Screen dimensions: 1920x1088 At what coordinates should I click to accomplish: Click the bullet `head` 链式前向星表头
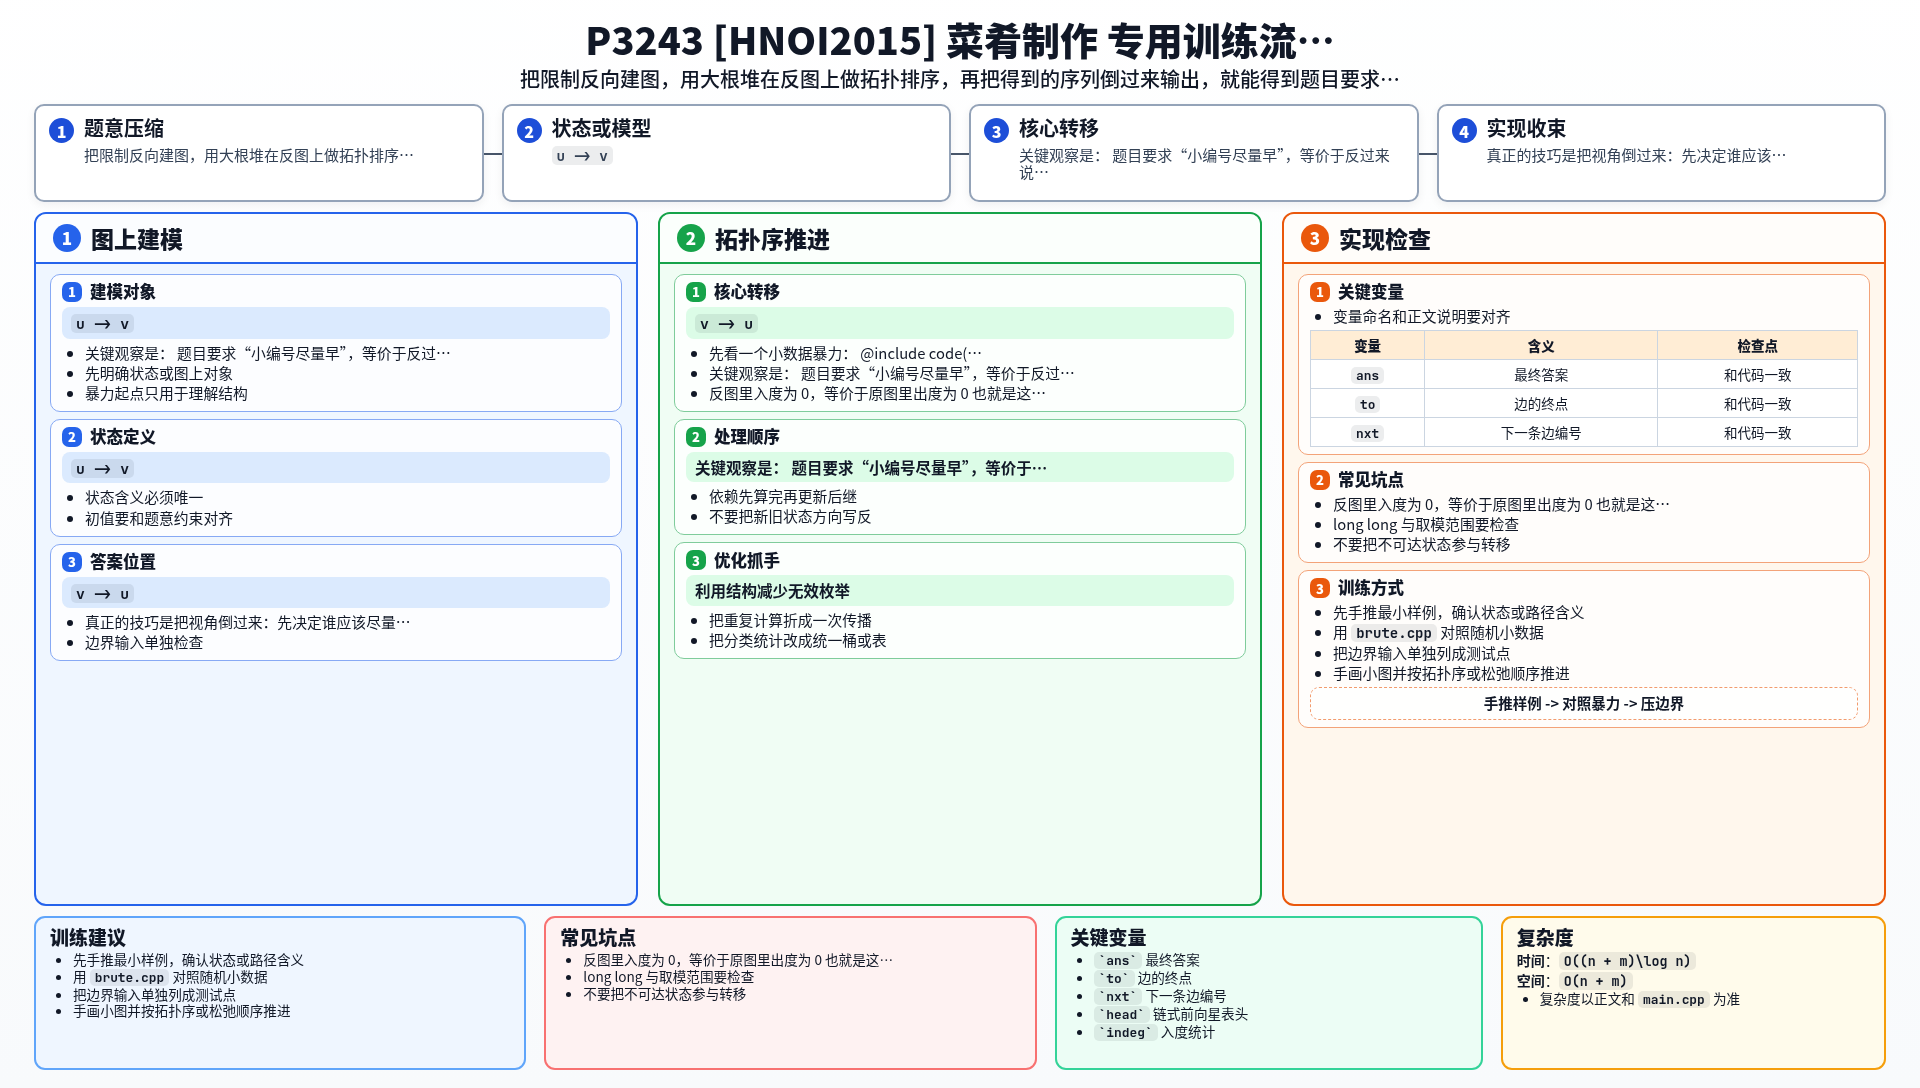1171,1015
